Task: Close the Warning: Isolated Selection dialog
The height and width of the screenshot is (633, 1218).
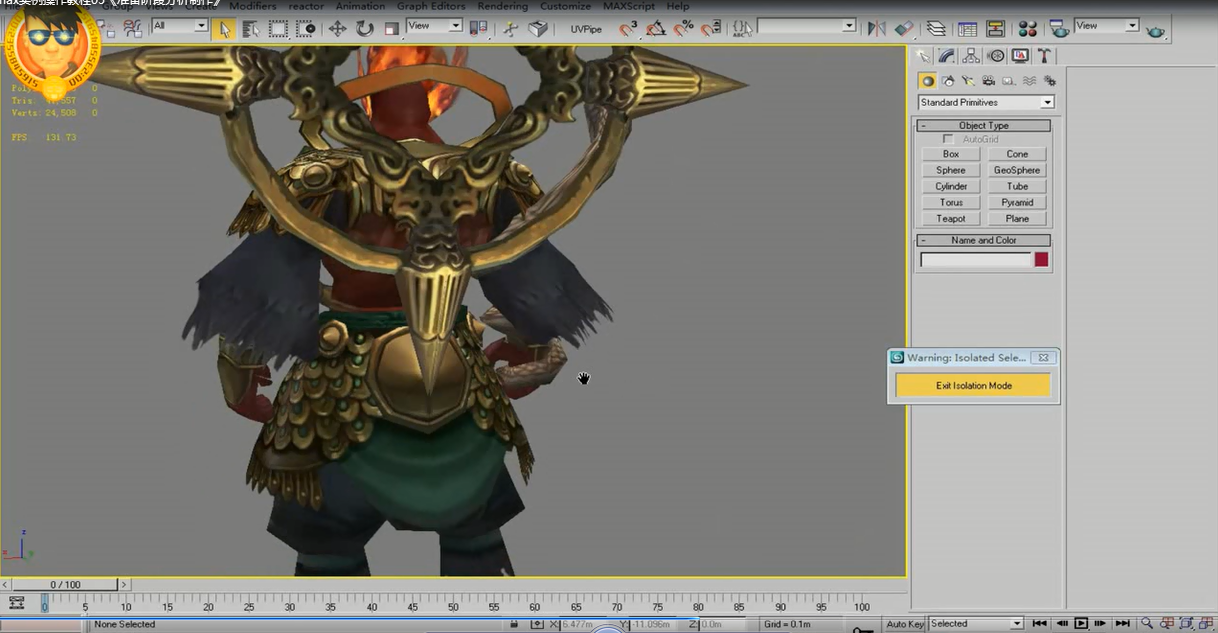Action: pos(1043,358)
